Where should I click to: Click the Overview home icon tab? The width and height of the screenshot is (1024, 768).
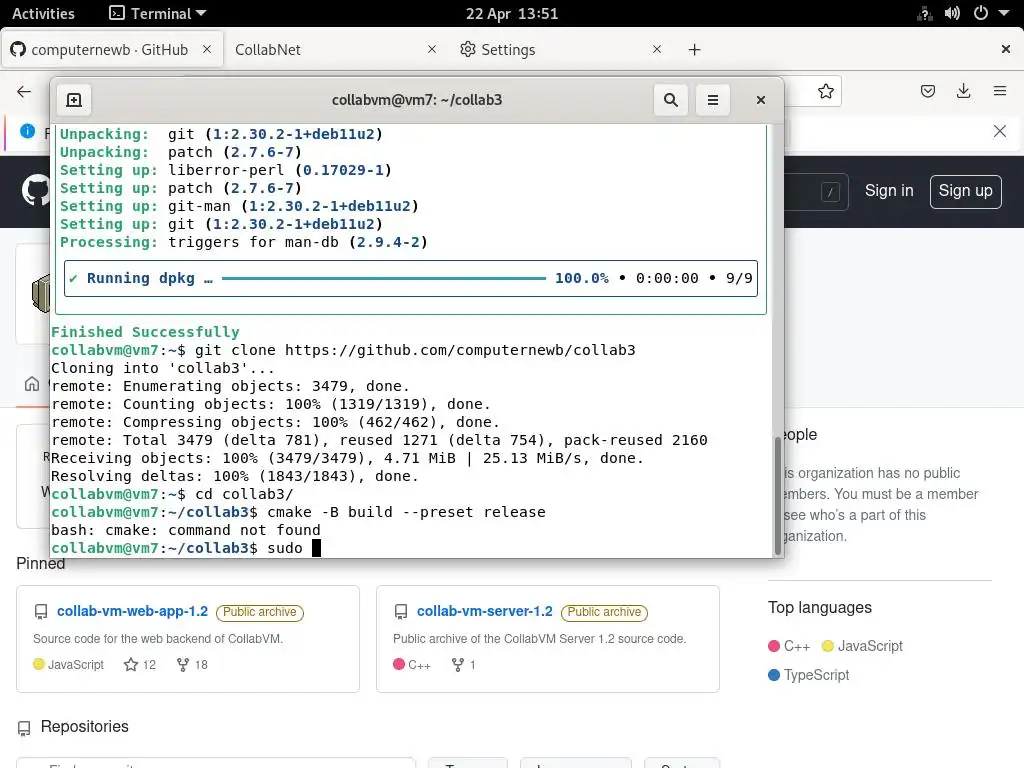coord(32,384)
